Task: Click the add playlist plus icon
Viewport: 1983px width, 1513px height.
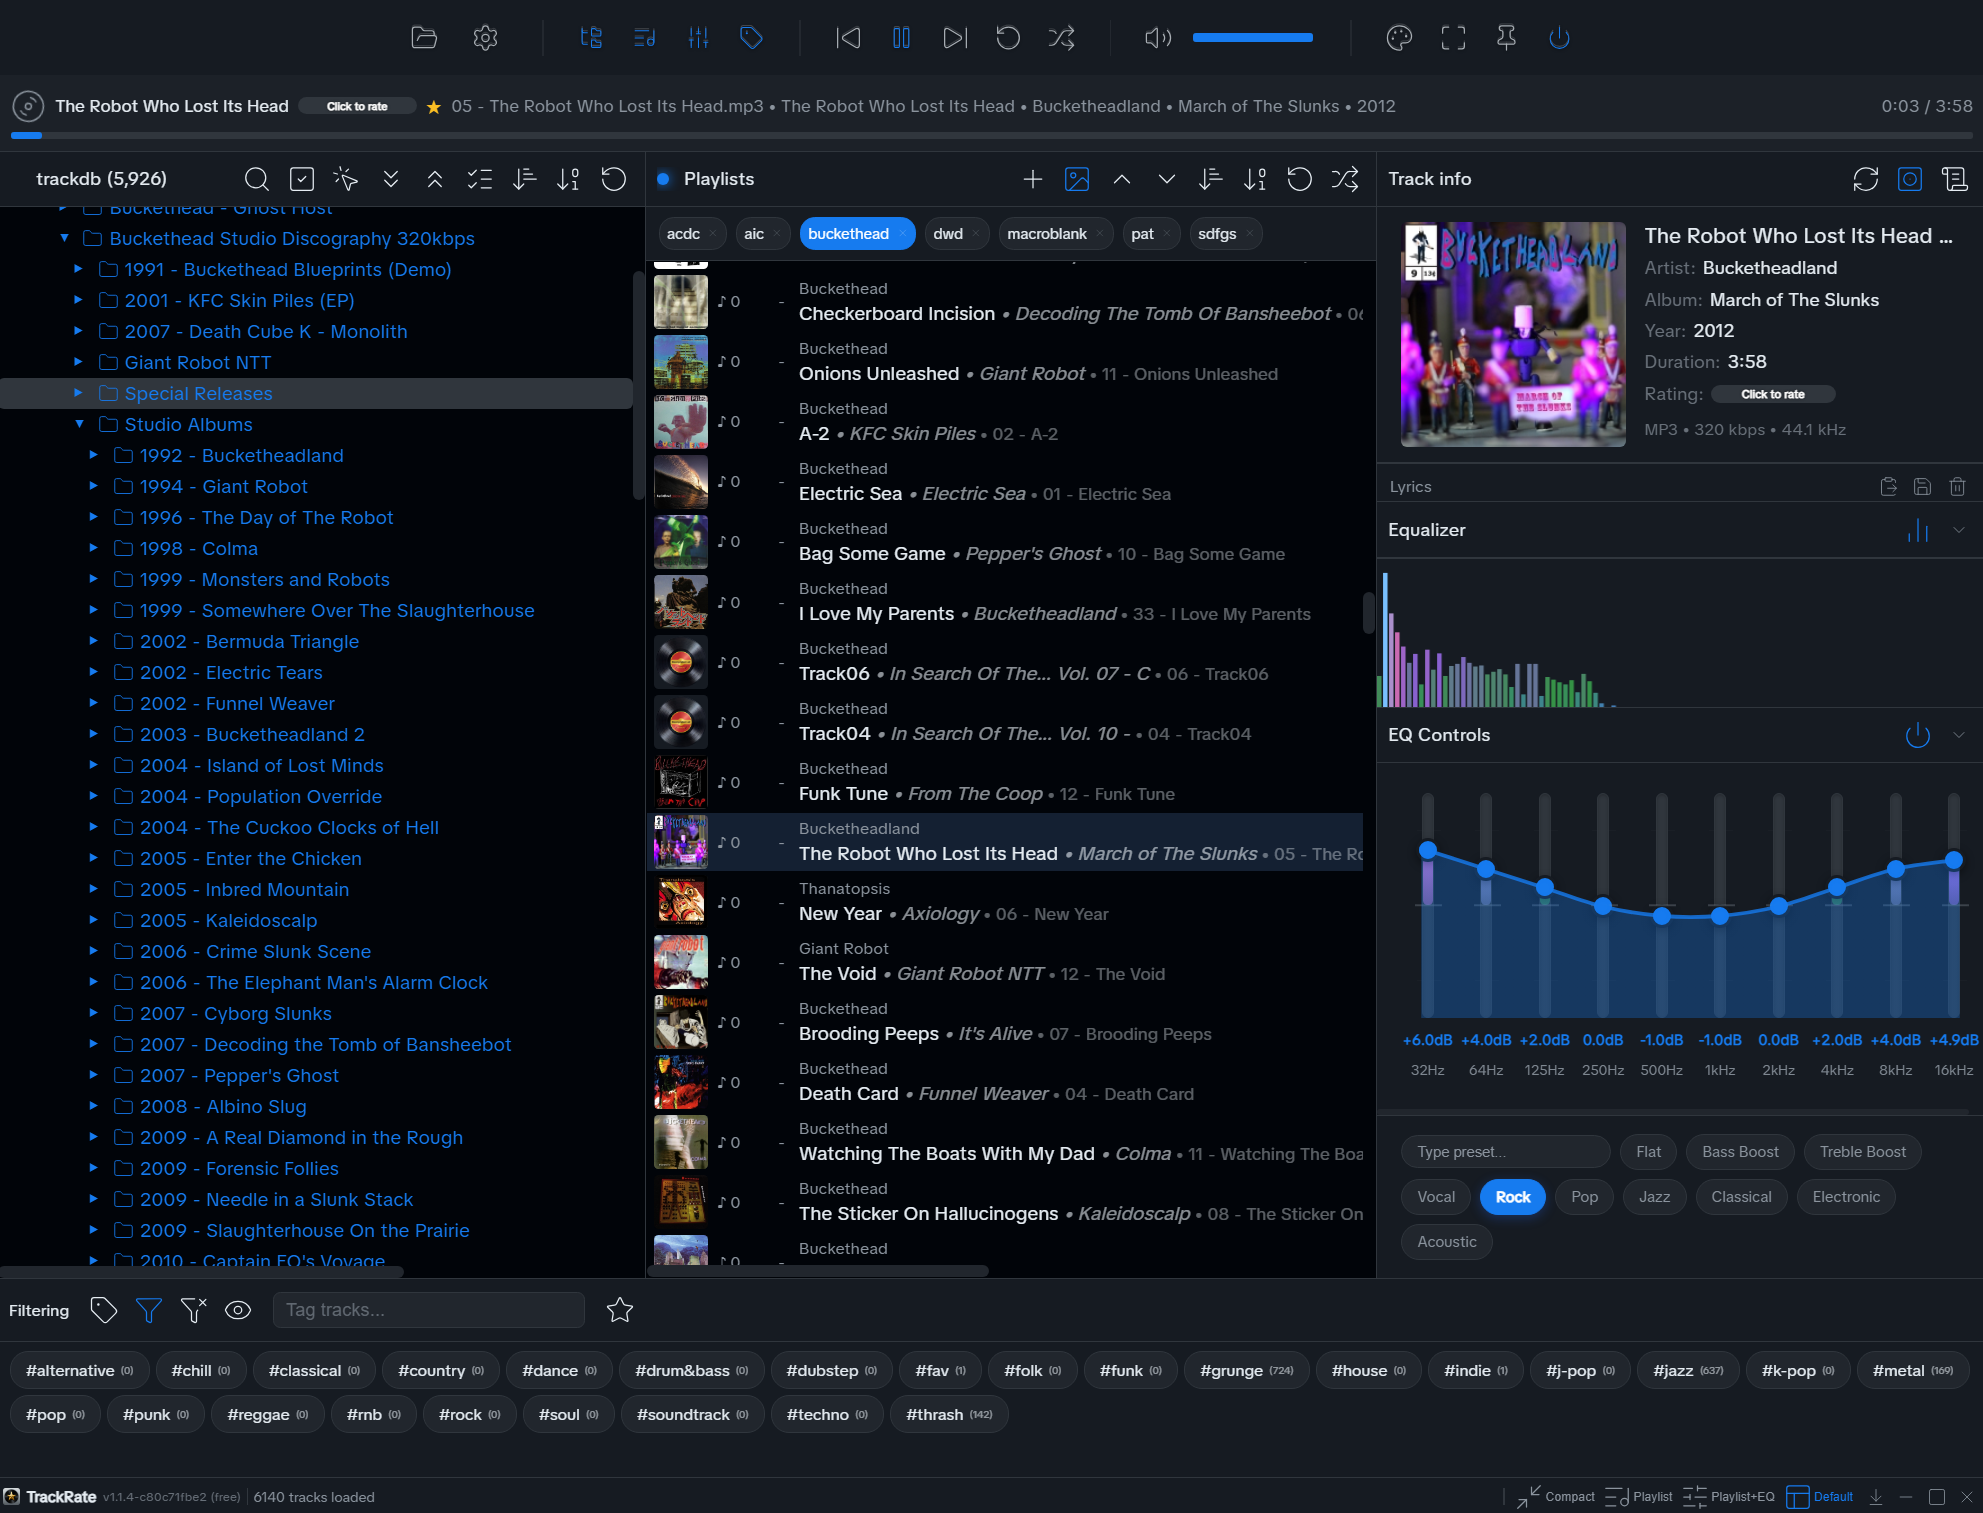Action: (x=1032, y=179)
